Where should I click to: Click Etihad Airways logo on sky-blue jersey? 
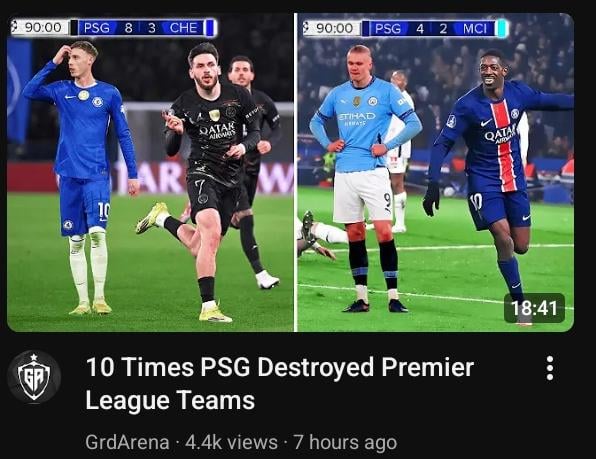pos(357,118)
